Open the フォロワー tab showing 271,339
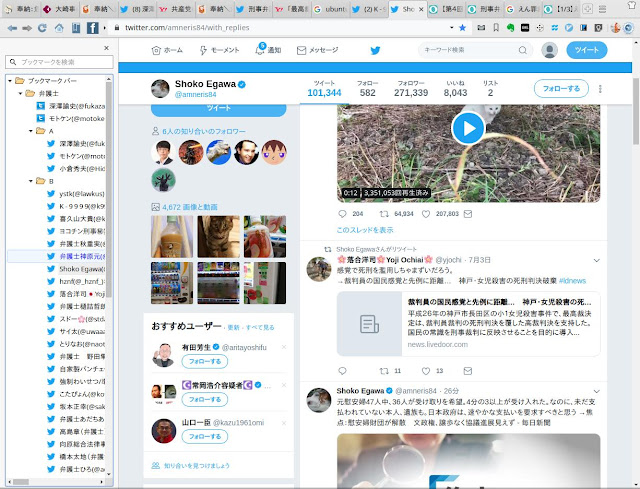This screenshot has height=489, width=640. tap(411, 89)
